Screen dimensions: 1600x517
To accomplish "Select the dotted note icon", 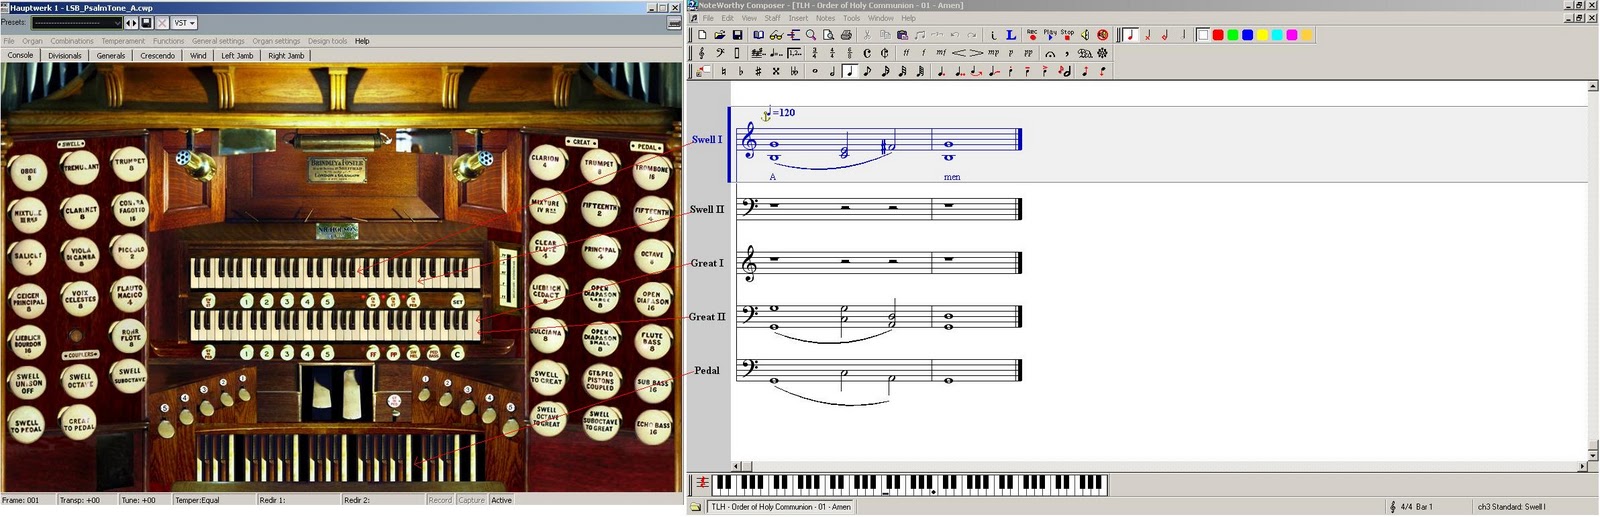I will 941,71.
